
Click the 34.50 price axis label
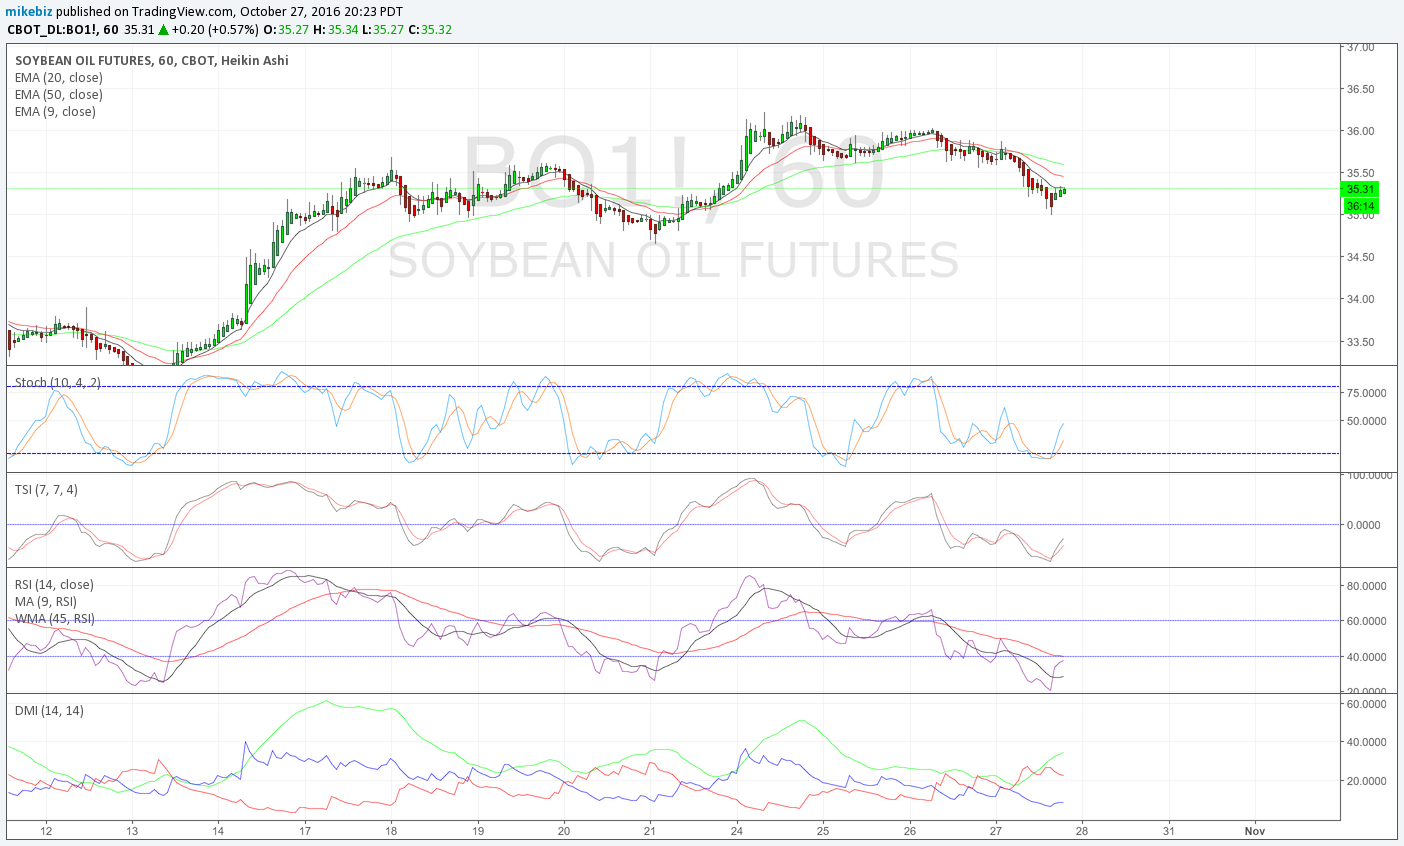[1360, 257]
